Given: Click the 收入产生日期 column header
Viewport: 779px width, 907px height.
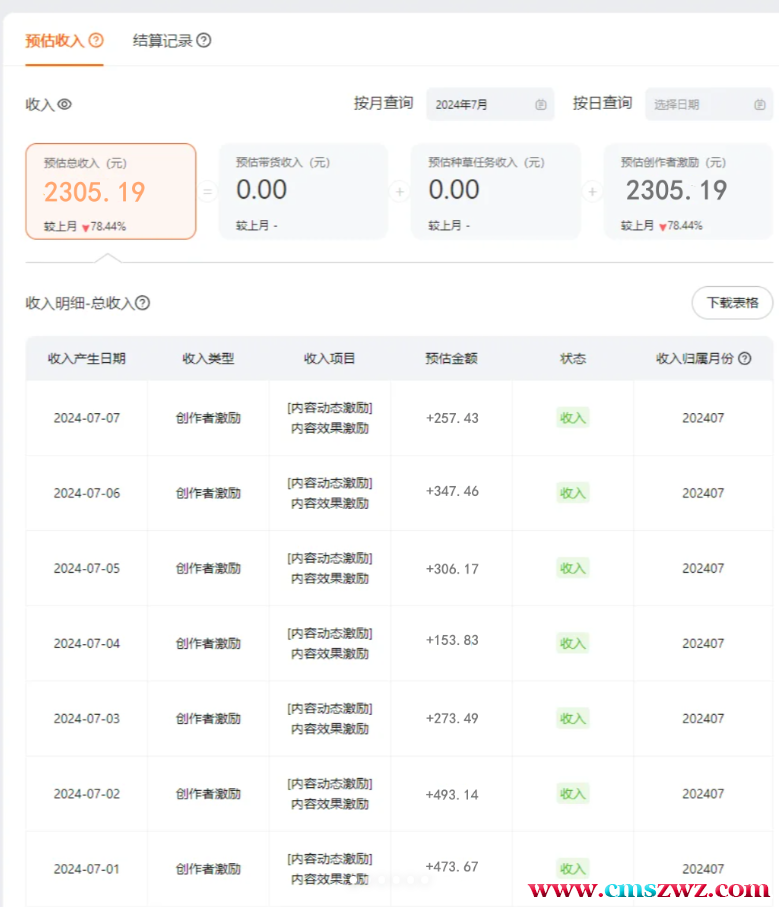Looking at the screenshot, I should click(87, 358).
